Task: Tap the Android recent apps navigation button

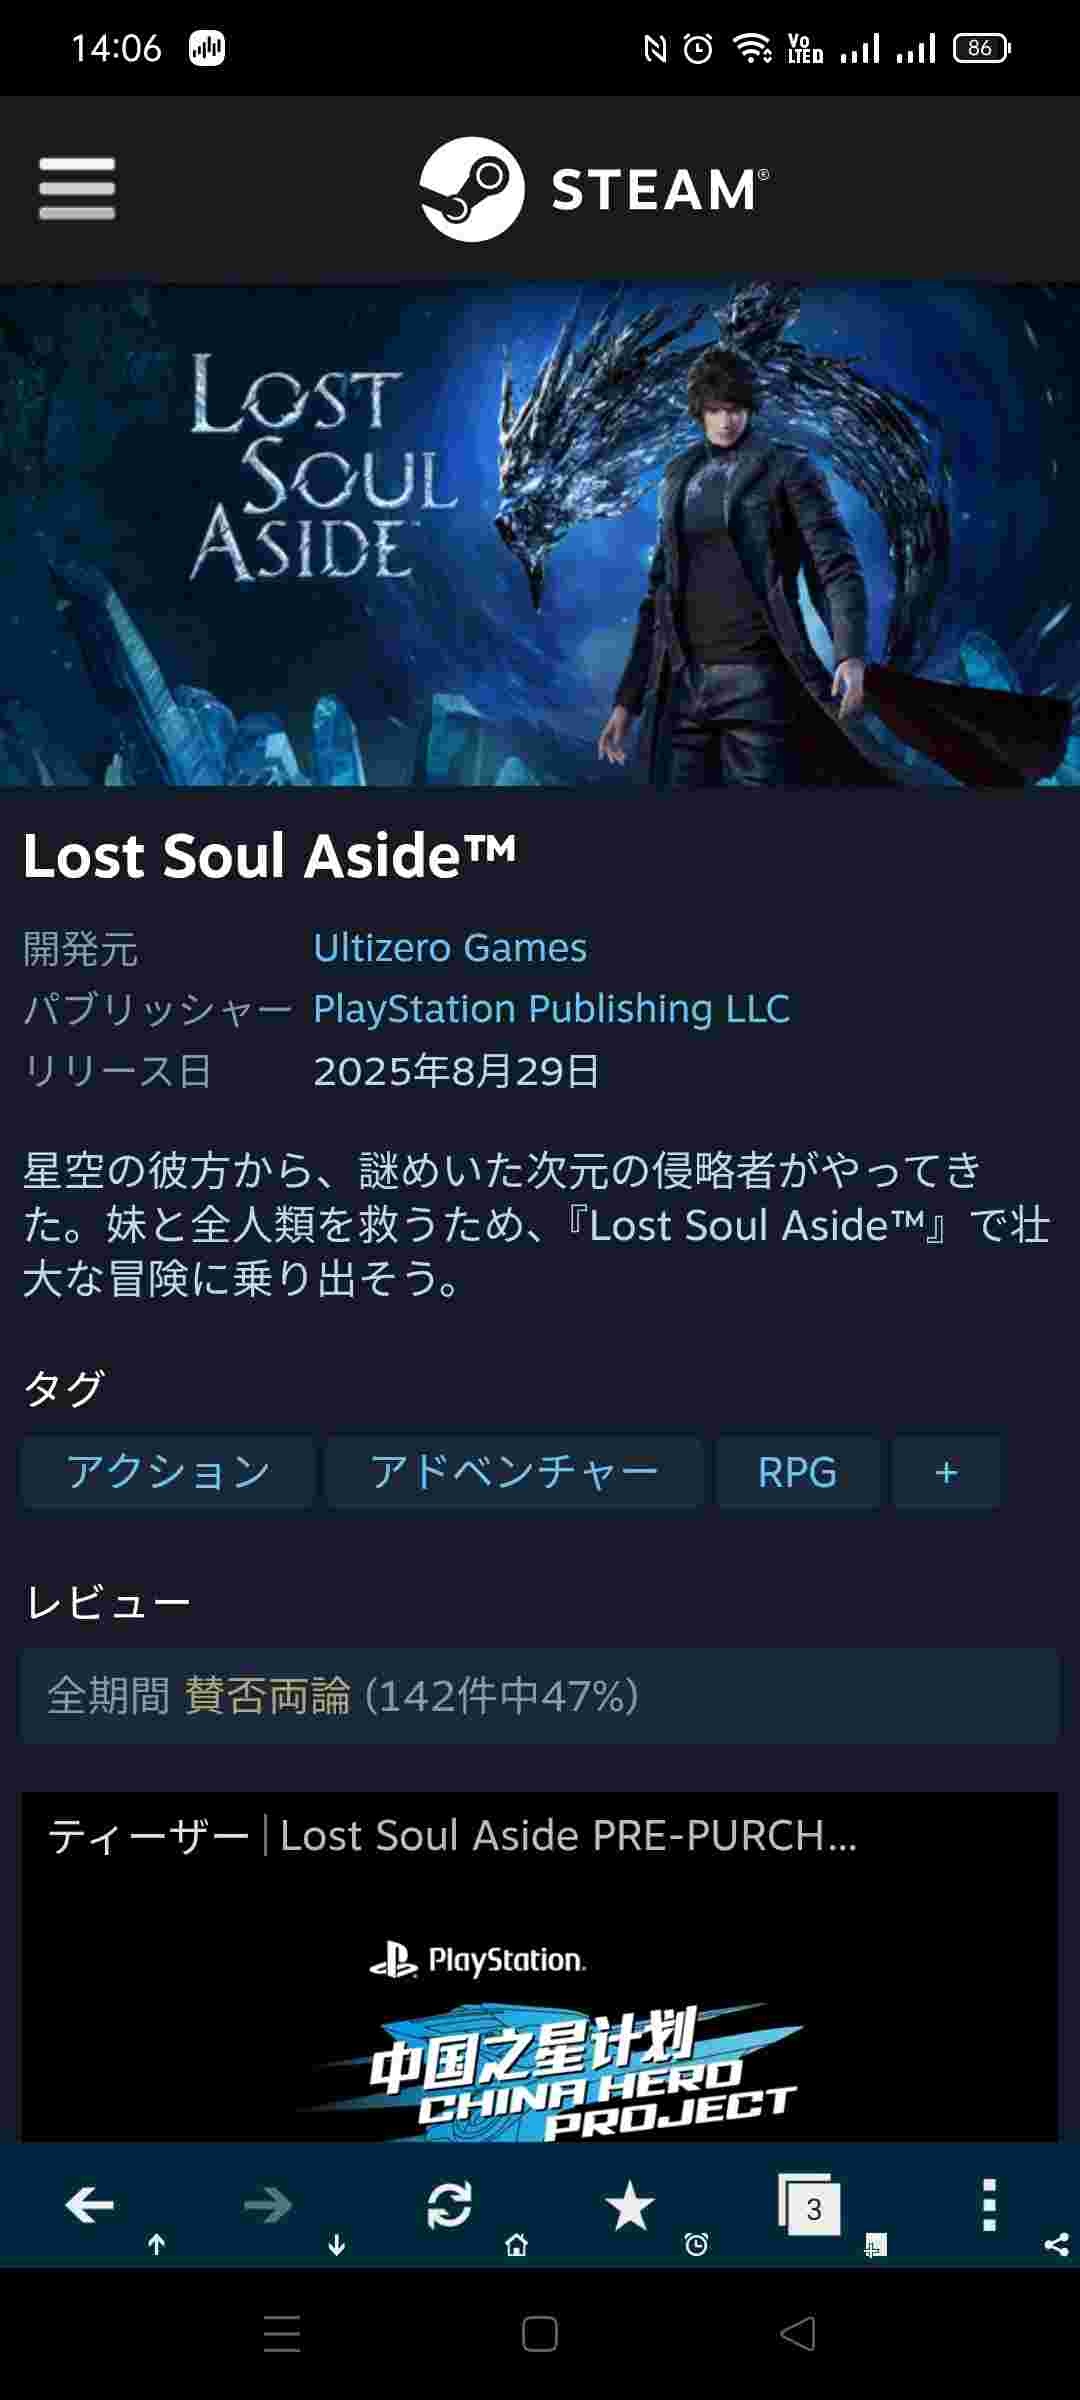Action: pyautogui.click(x=282, y=2334)
